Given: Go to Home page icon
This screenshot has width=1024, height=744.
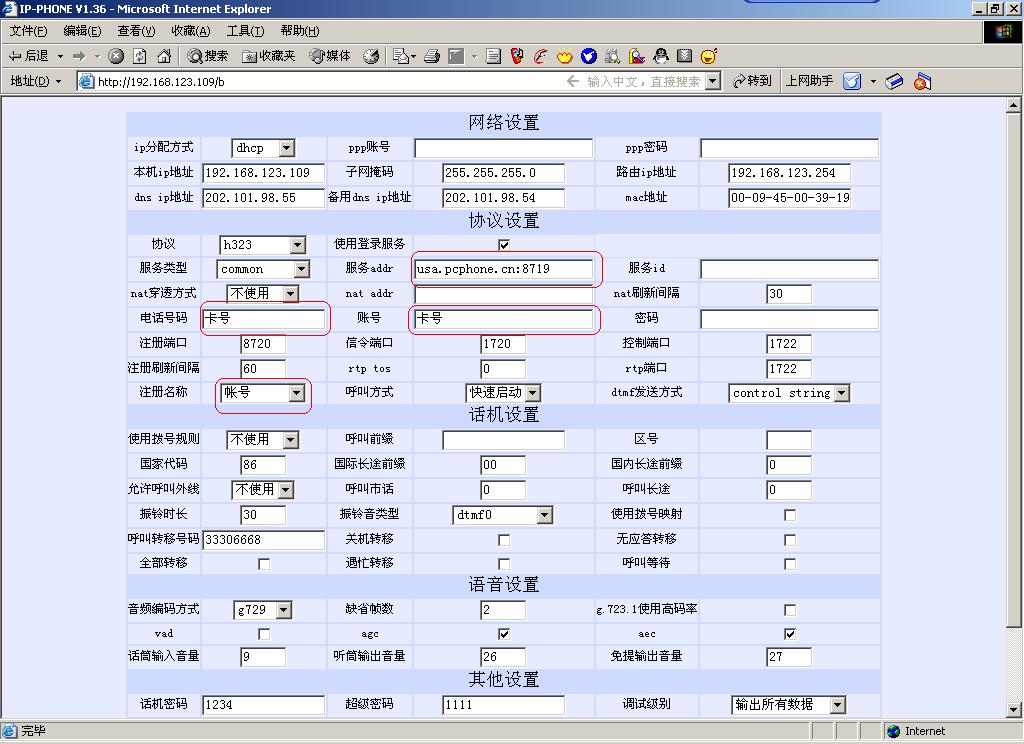Looking at the screenshot, I should coord(164,56).
